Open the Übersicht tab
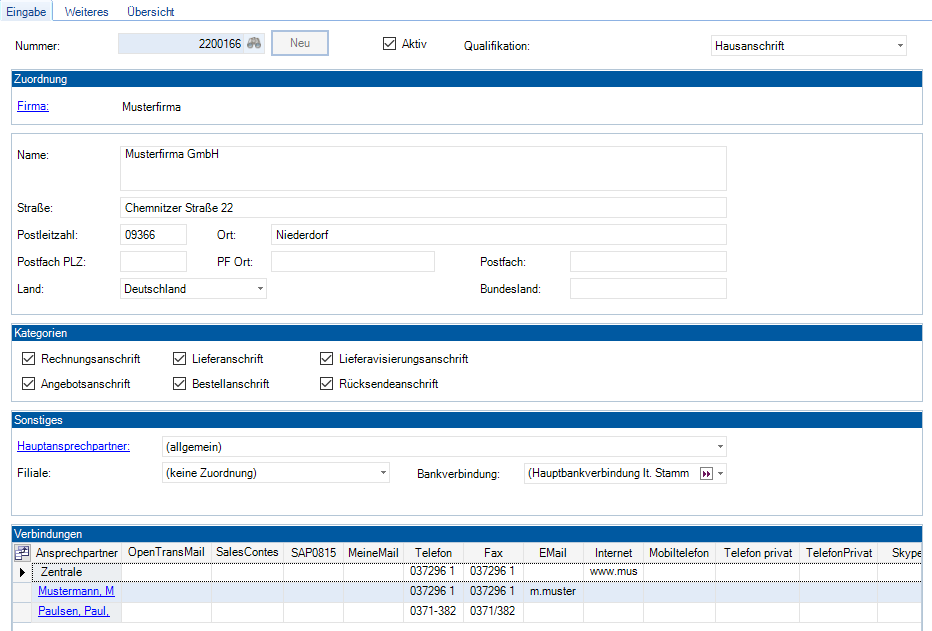 tap(151, 12)
